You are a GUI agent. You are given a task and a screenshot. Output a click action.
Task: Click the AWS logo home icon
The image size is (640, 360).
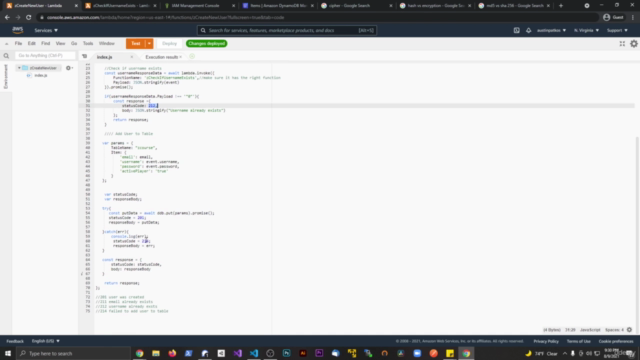pos(18,30)
